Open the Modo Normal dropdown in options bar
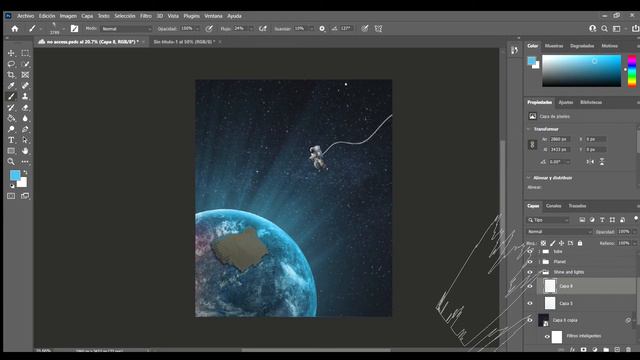The image size is (640, 360). [127, 29]
